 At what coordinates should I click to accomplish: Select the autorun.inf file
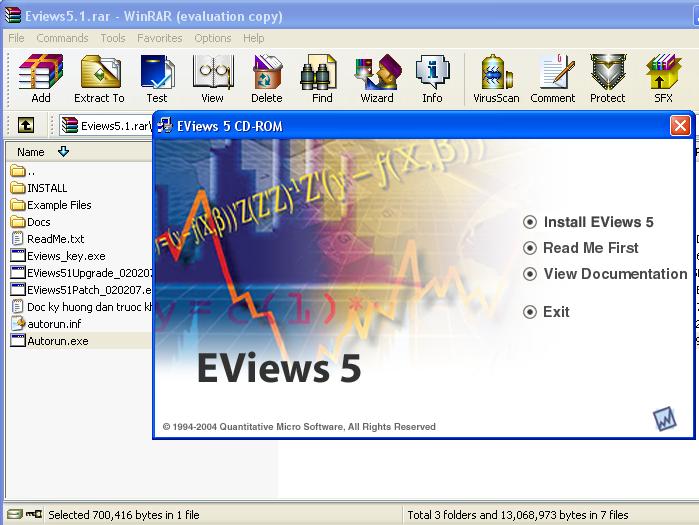pos(45,324)
